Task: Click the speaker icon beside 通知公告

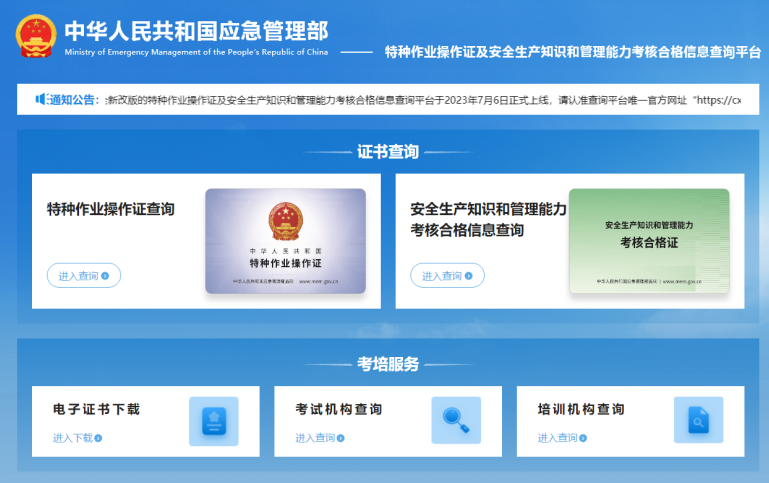Action: [42, 99]
